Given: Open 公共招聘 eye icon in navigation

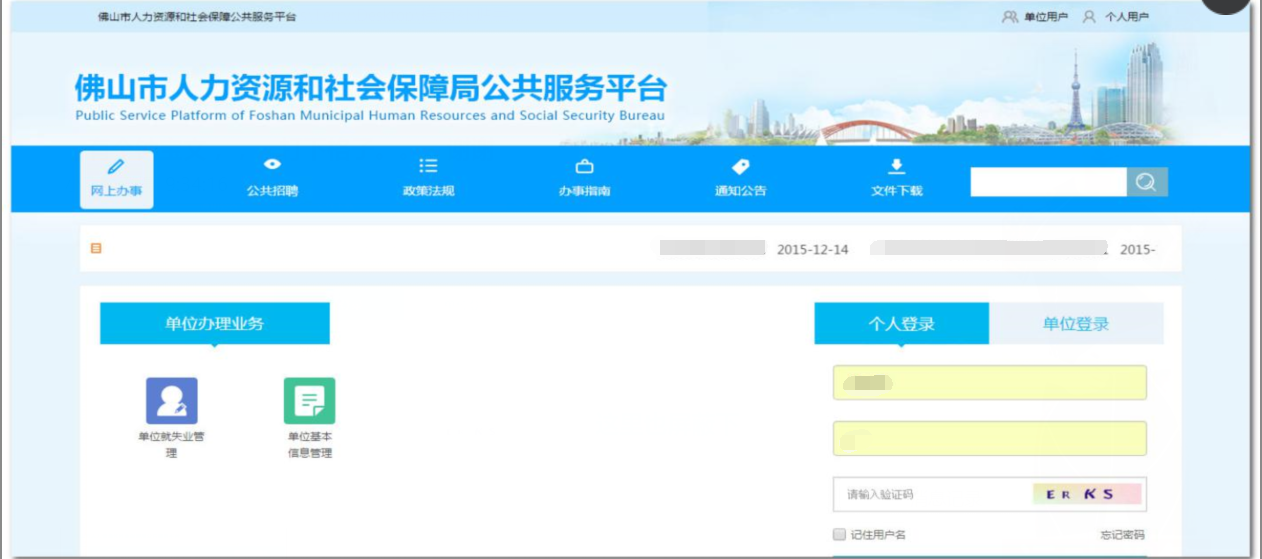Looking at the screenshot, I should click(272, 165).
